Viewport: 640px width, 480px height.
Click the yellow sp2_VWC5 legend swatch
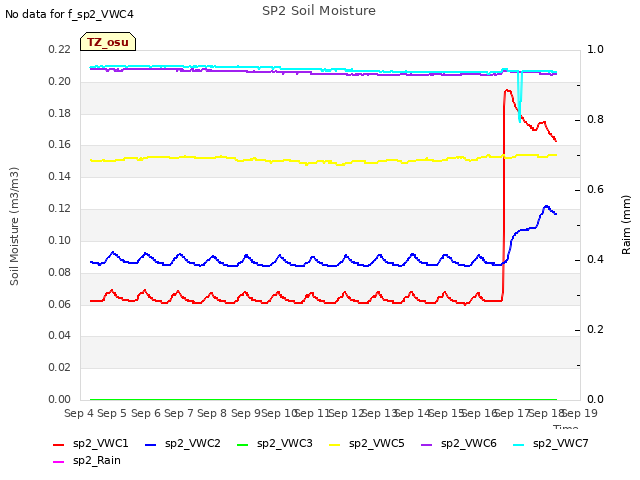pyautogui.click(x=335, y=444)
